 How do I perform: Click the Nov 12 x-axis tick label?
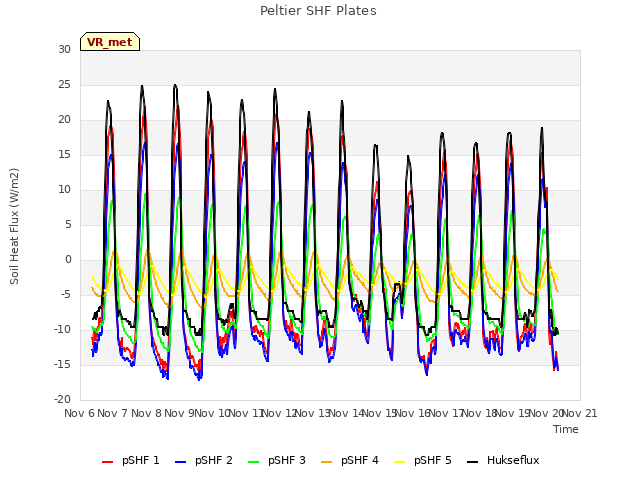point(278,413)
